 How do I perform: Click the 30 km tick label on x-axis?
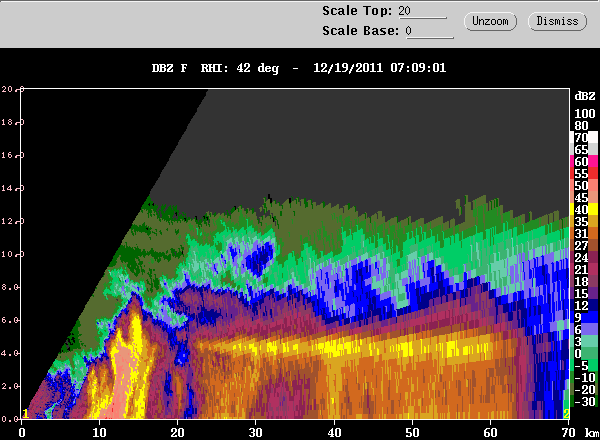[x=256, y=433]
